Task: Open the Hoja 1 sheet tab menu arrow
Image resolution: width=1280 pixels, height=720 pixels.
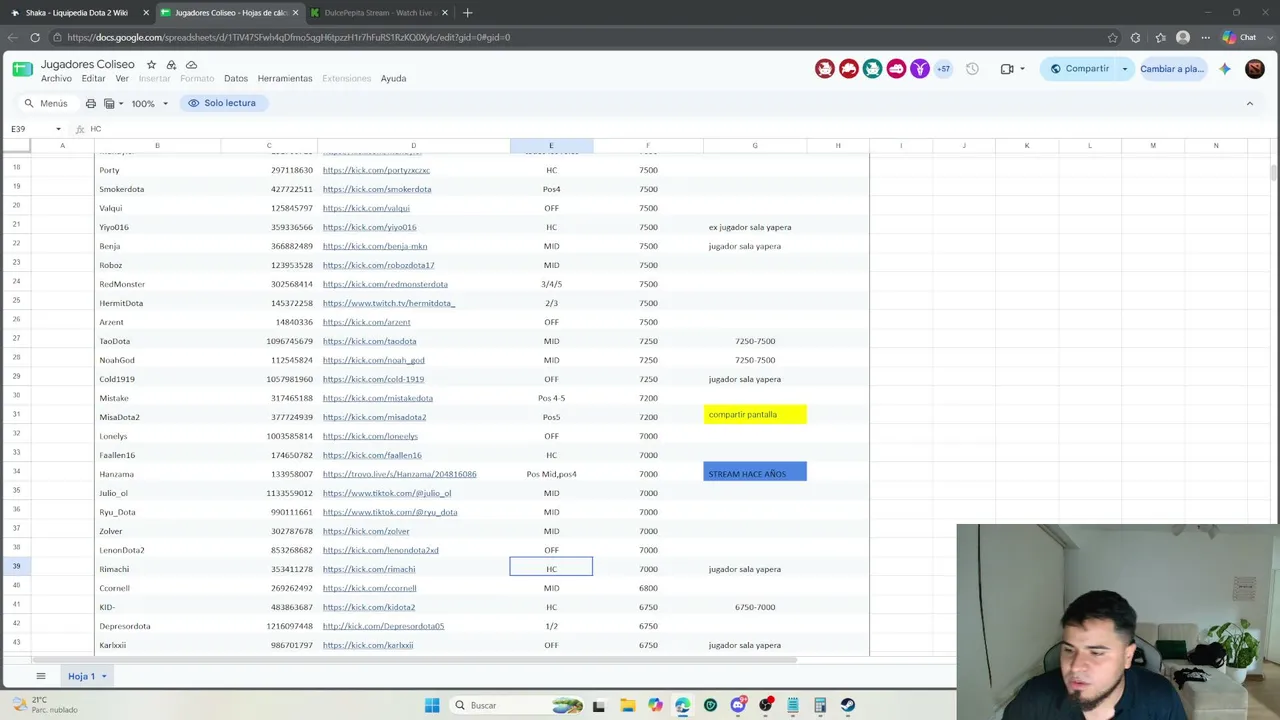Action: 103,677
